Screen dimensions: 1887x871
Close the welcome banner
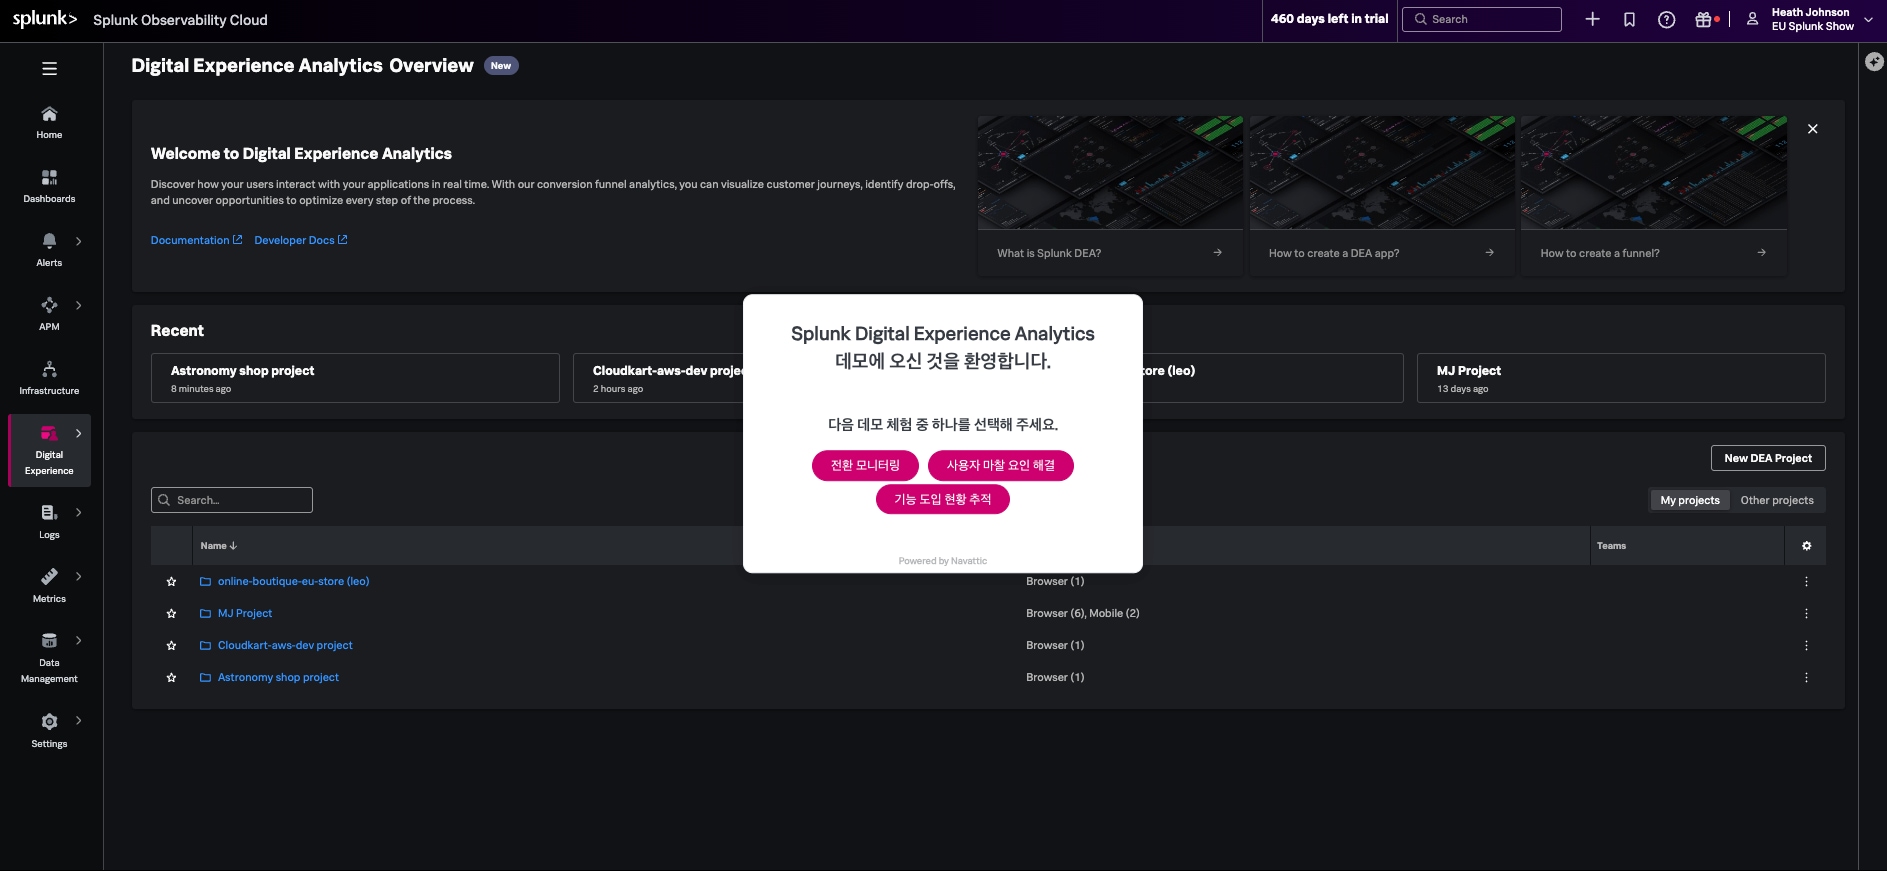click(x=1813, y=129)
